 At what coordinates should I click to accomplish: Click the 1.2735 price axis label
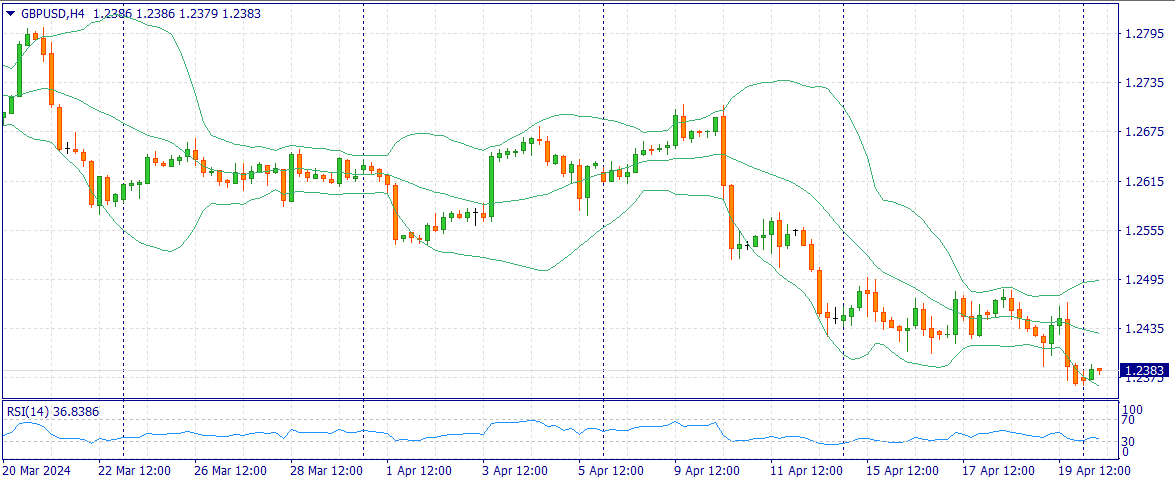pos(1143,83)
